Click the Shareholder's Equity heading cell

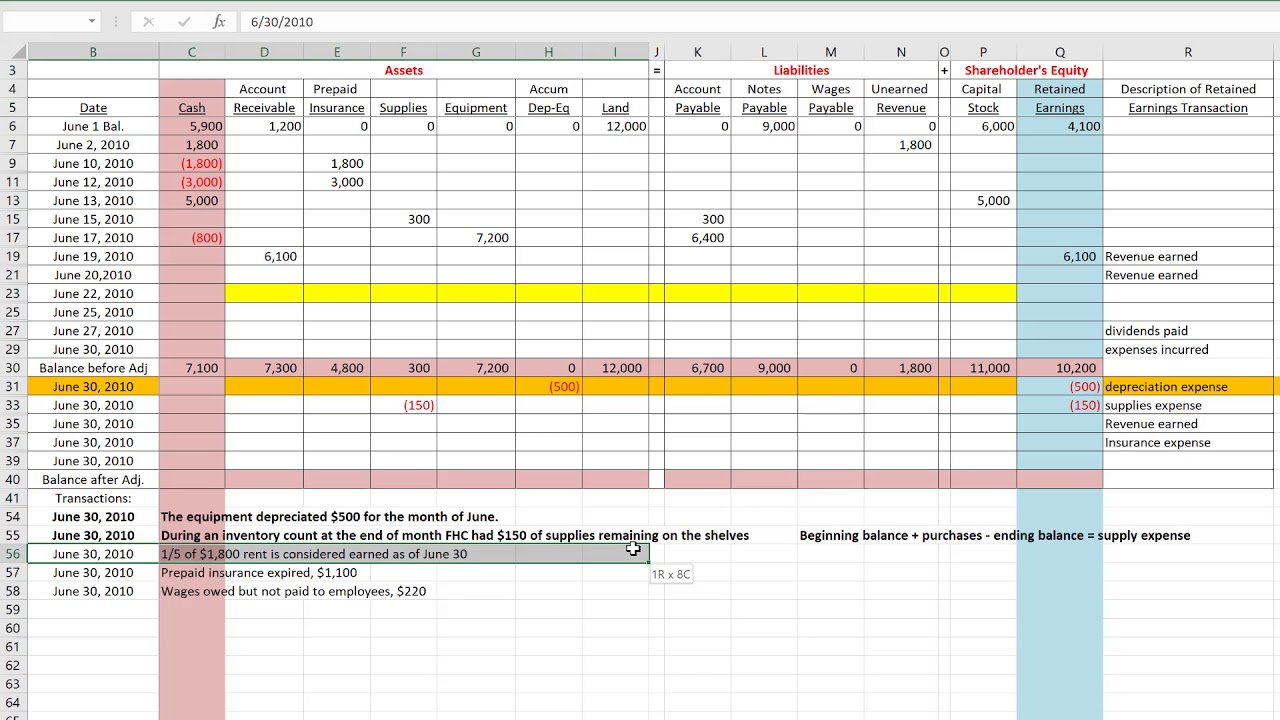[x=1026, y=70]
